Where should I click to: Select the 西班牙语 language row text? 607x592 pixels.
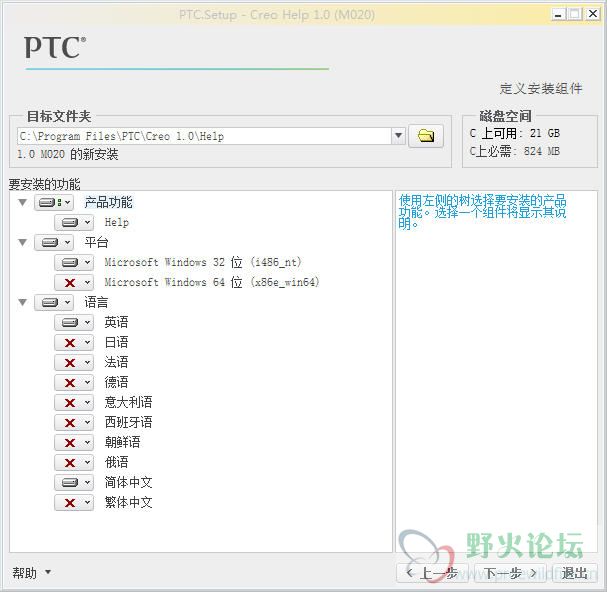(128, 422)
